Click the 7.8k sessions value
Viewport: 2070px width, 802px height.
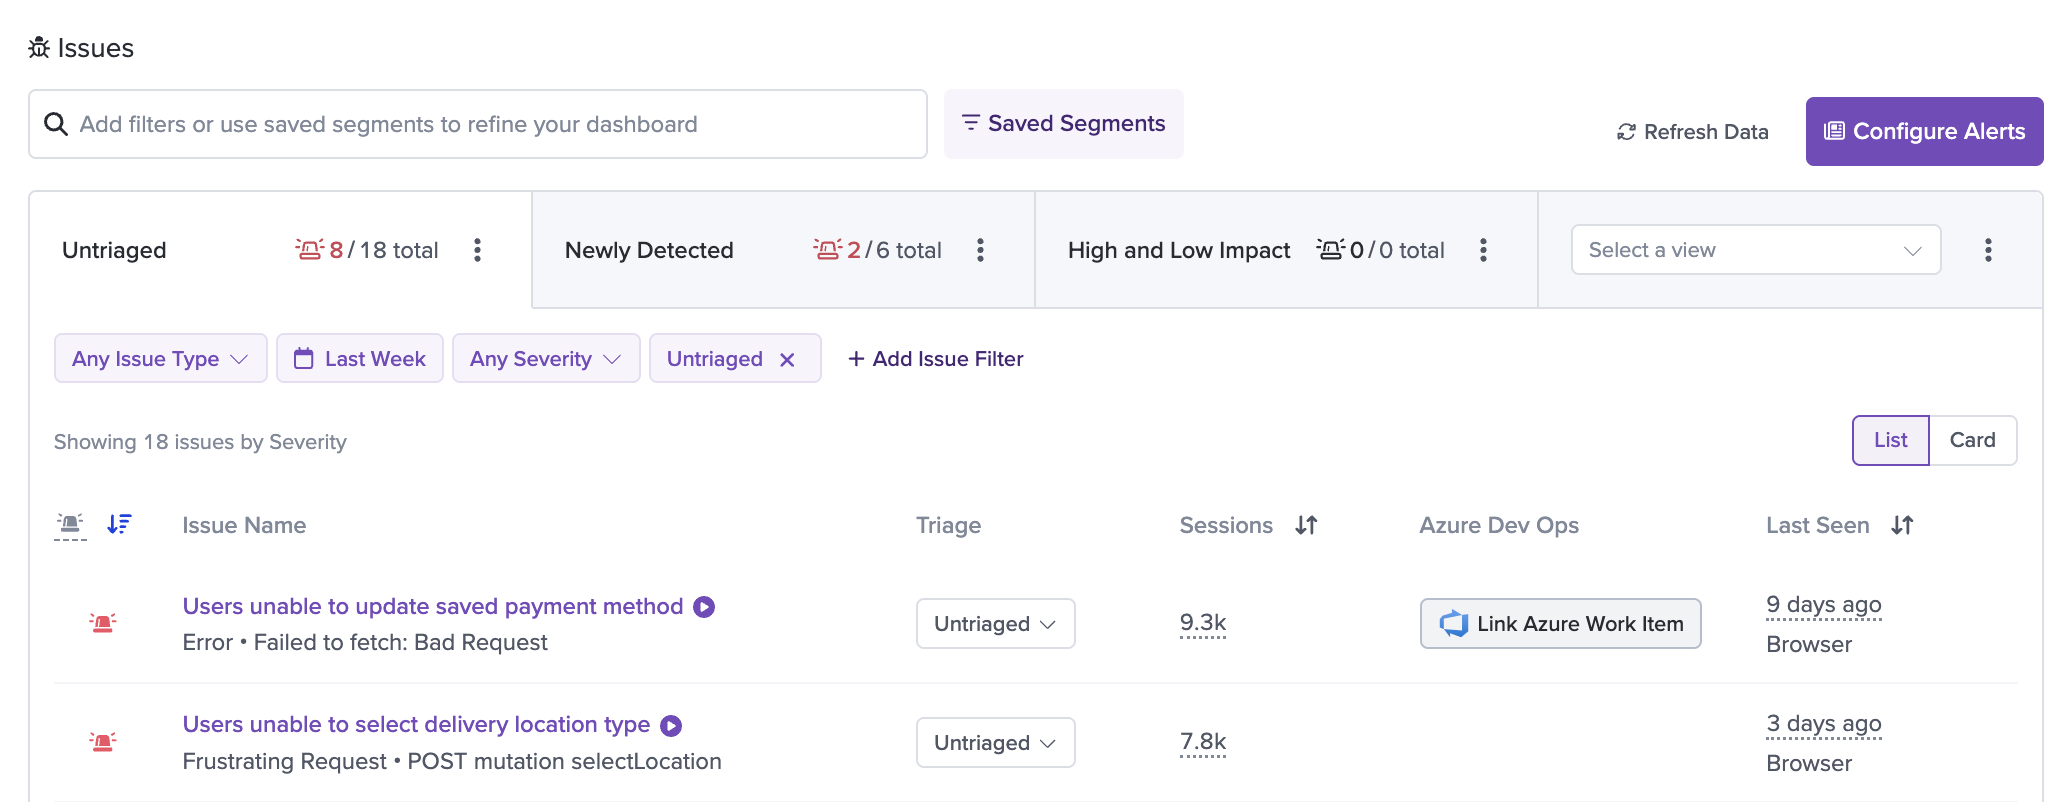(x=1203, y=742)
